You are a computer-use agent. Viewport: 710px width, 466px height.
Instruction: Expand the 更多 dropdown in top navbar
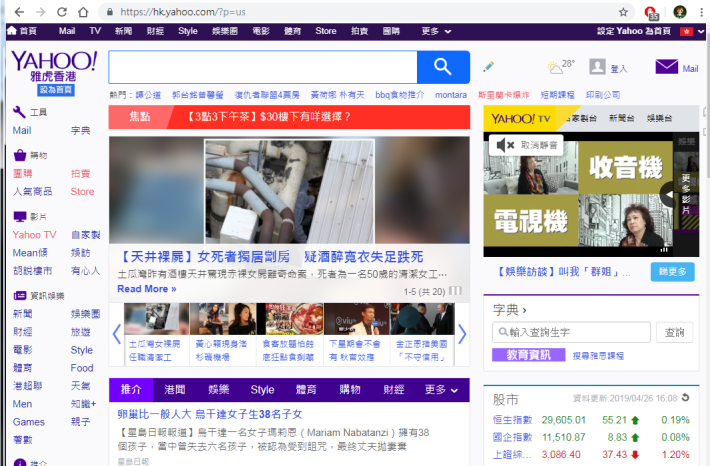[x=436, y=31]
